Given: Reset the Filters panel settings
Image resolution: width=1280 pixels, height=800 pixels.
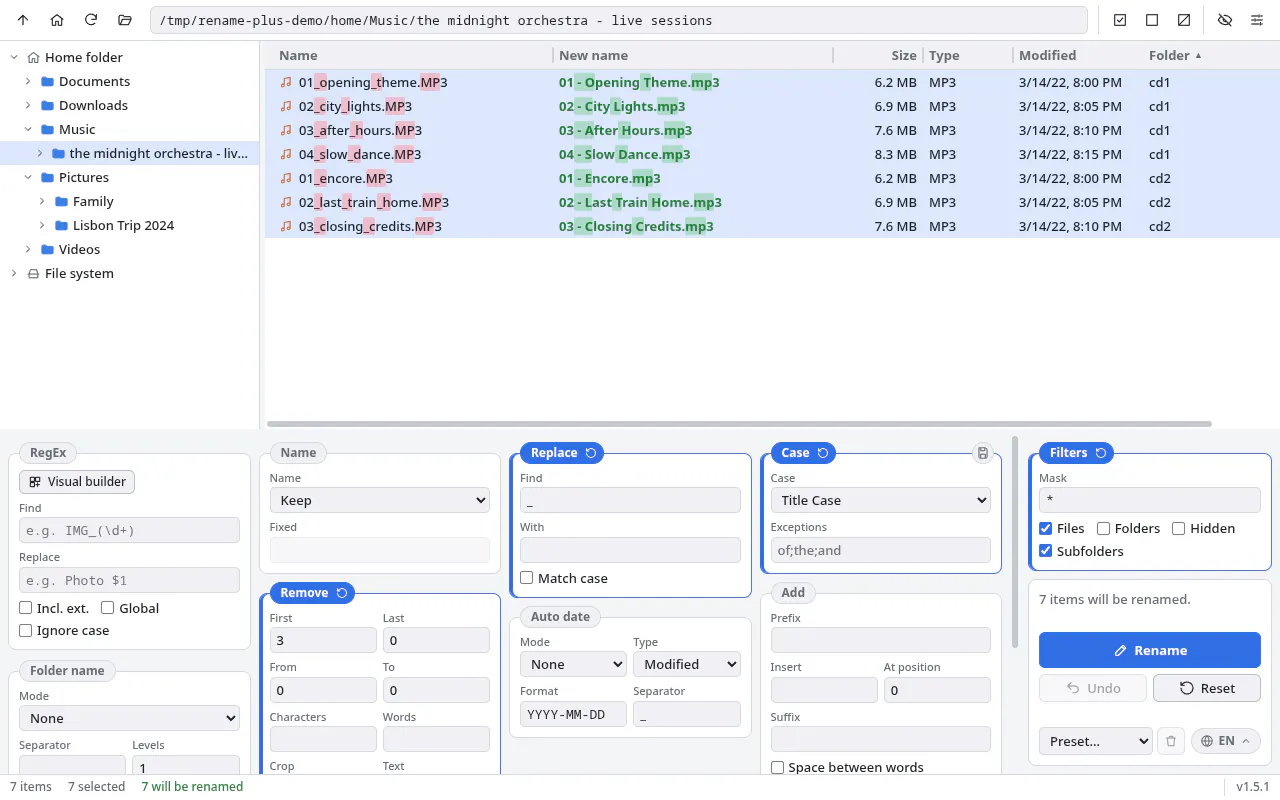Looking at the screenshot, I should tap(1101, 453).
